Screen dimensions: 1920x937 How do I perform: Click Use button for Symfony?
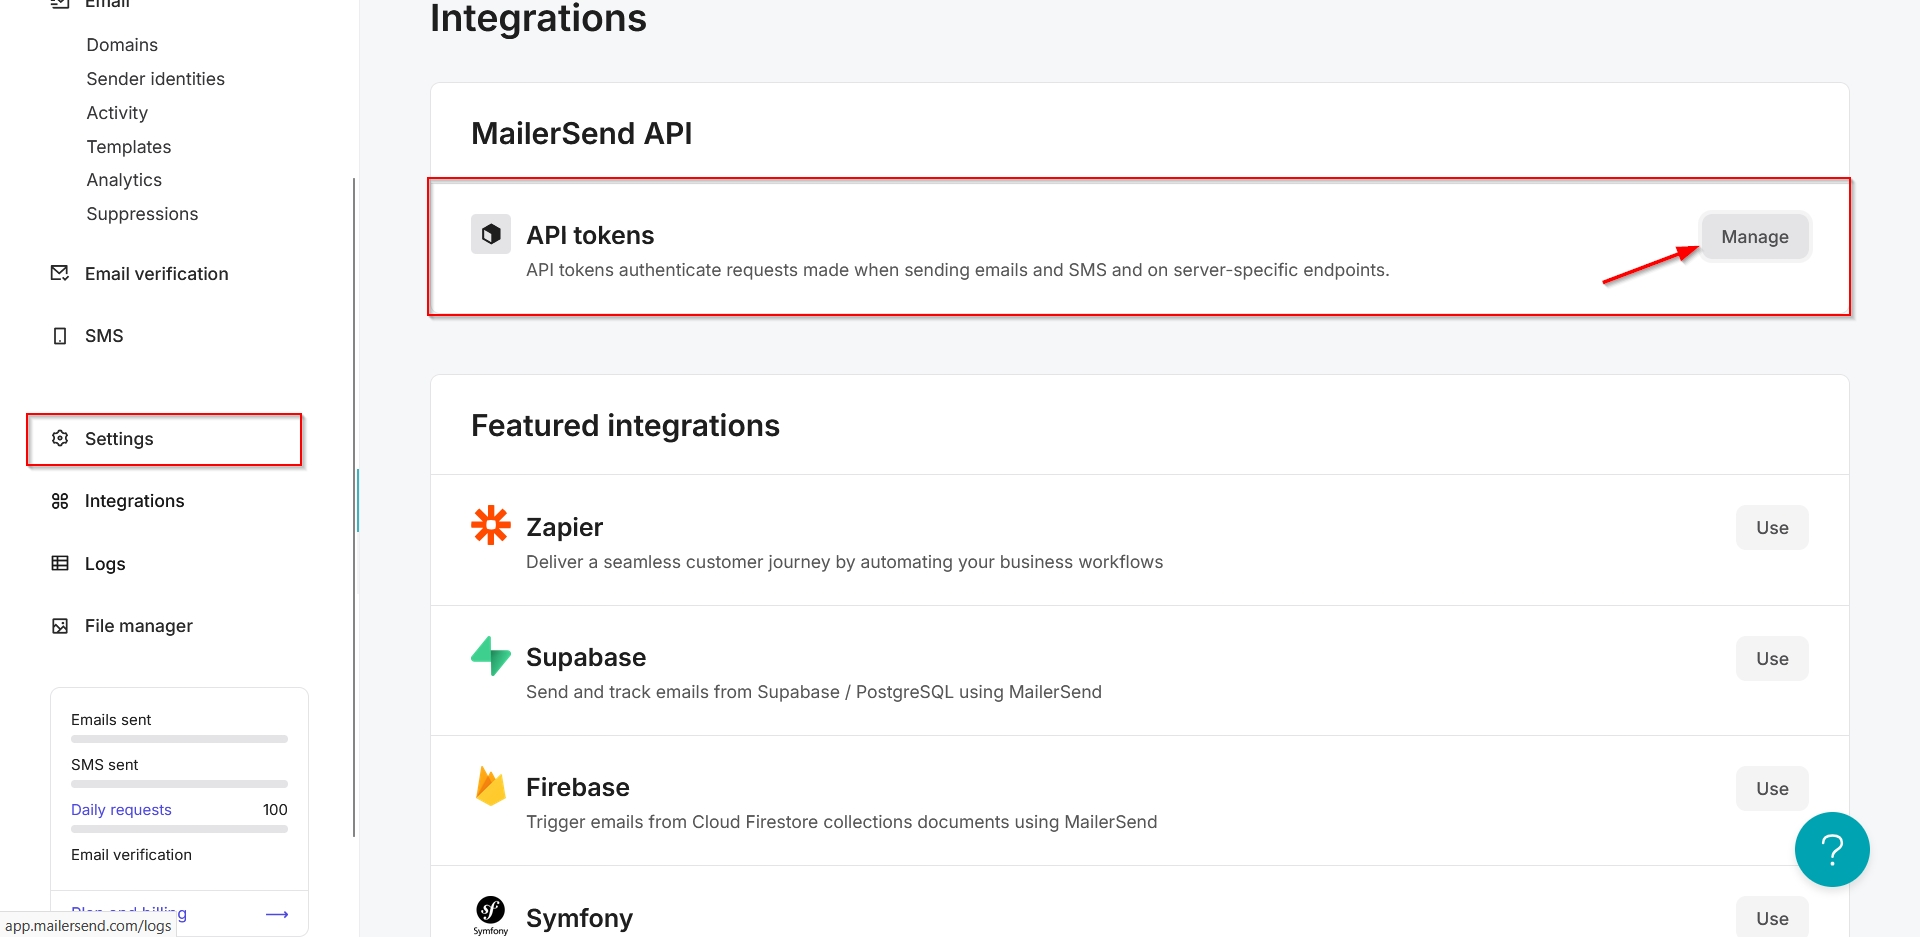[x=1771, y=918]
